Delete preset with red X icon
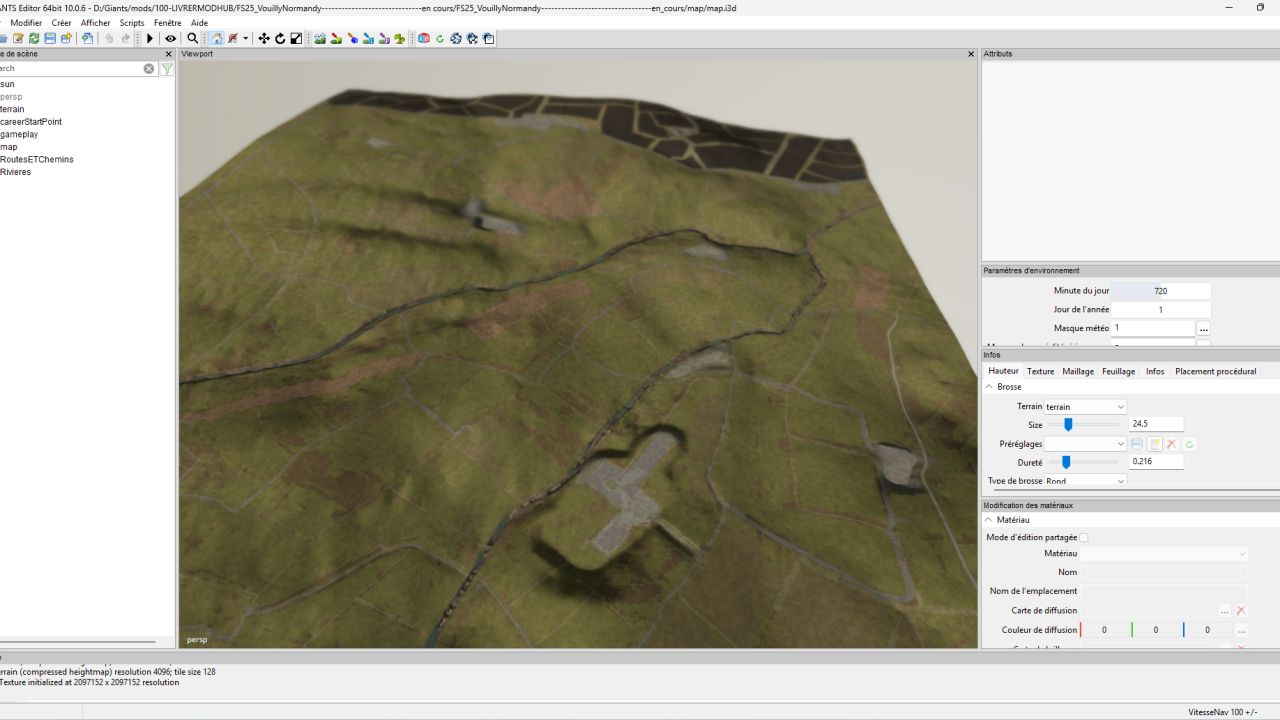The height and width of the screenshot is (720, 1280). pos(1172,444)
